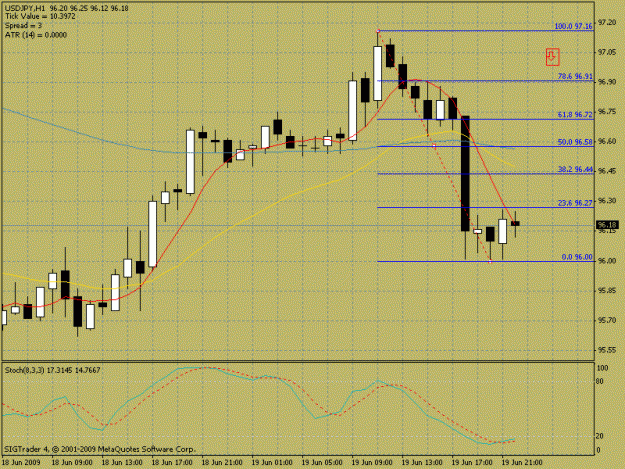Click the Fibonacci anchor point at the 97.16 high
This screenshot has height=469, width=625.
pyautogui.click(x=378, y=31)
